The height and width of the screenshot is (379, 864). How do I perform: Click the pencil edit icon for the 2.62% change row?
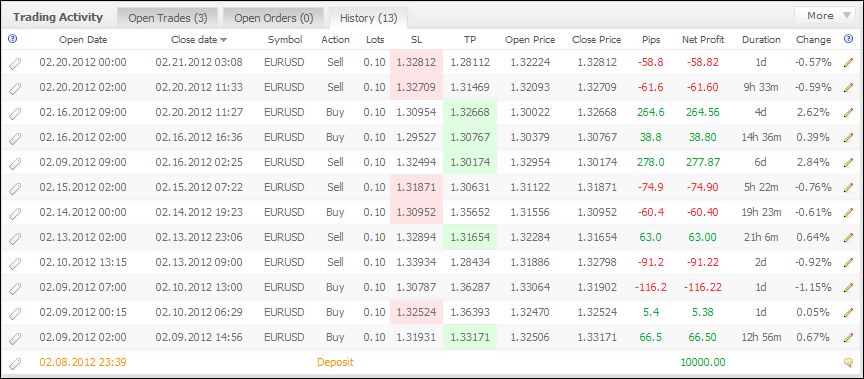[848, 112]
